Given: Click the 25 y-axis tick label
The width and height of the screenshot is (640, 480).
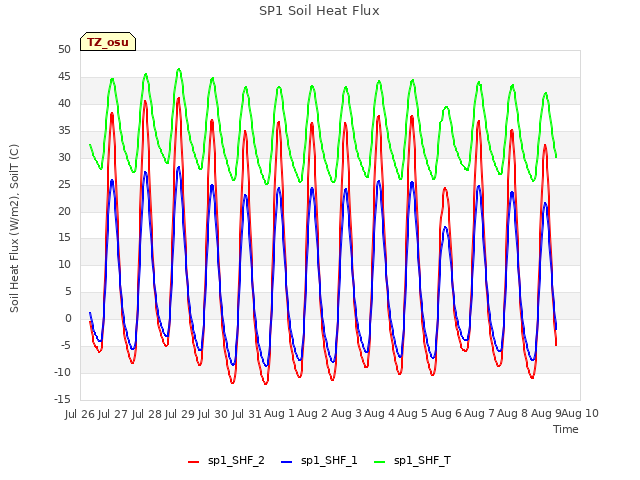Looking at the screenshot, I should pos(64,184).
